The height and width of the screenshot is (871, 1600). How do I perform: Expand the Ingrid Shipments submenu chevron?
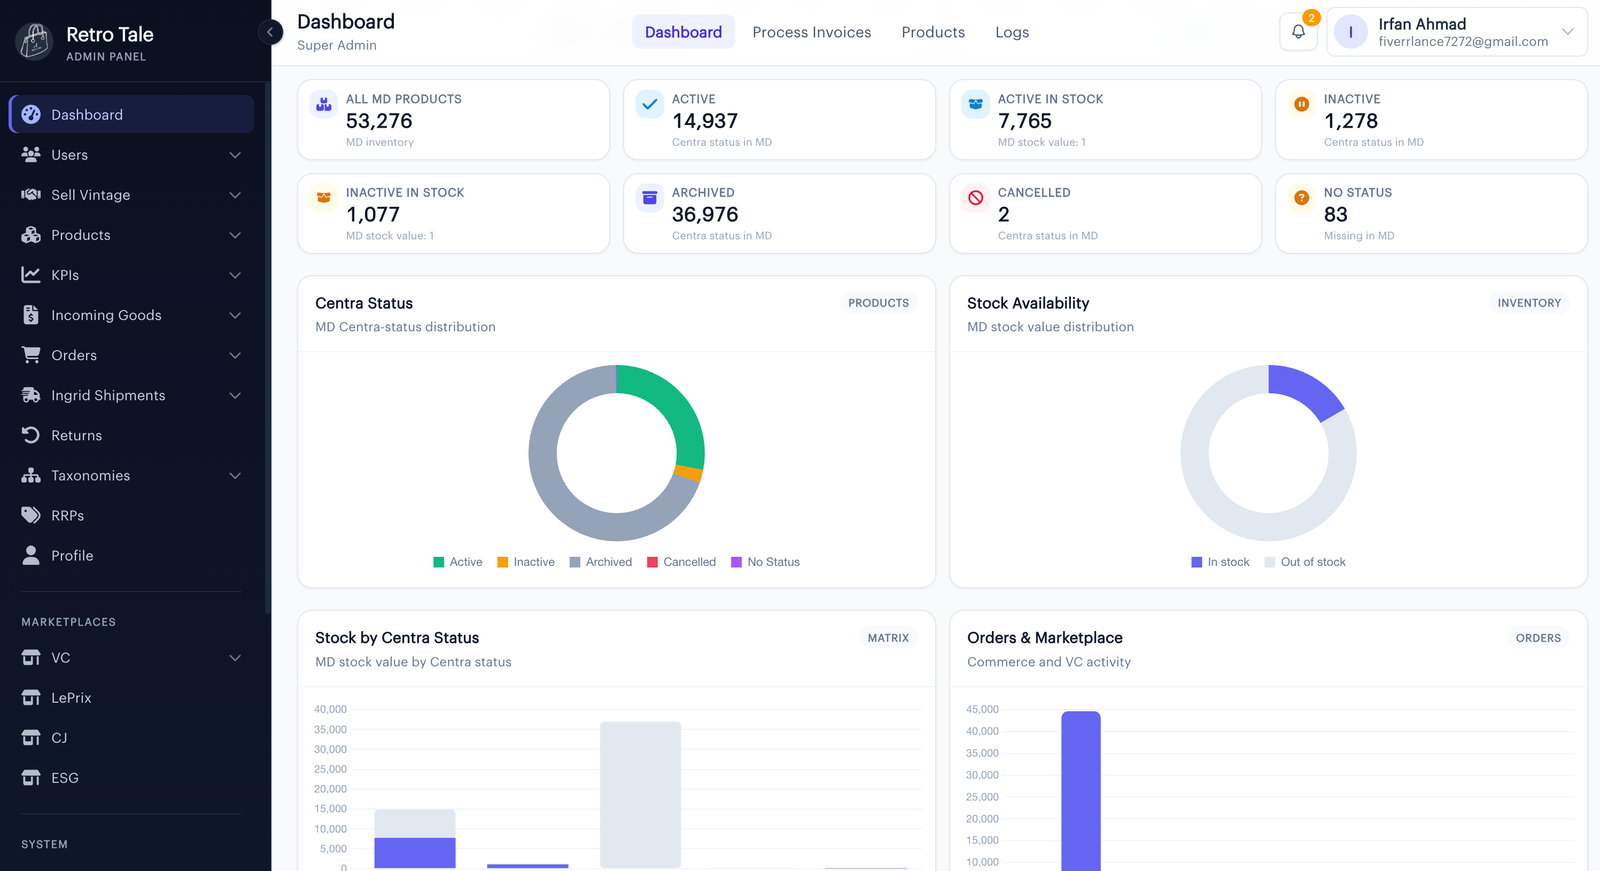(x=235, y=395)
